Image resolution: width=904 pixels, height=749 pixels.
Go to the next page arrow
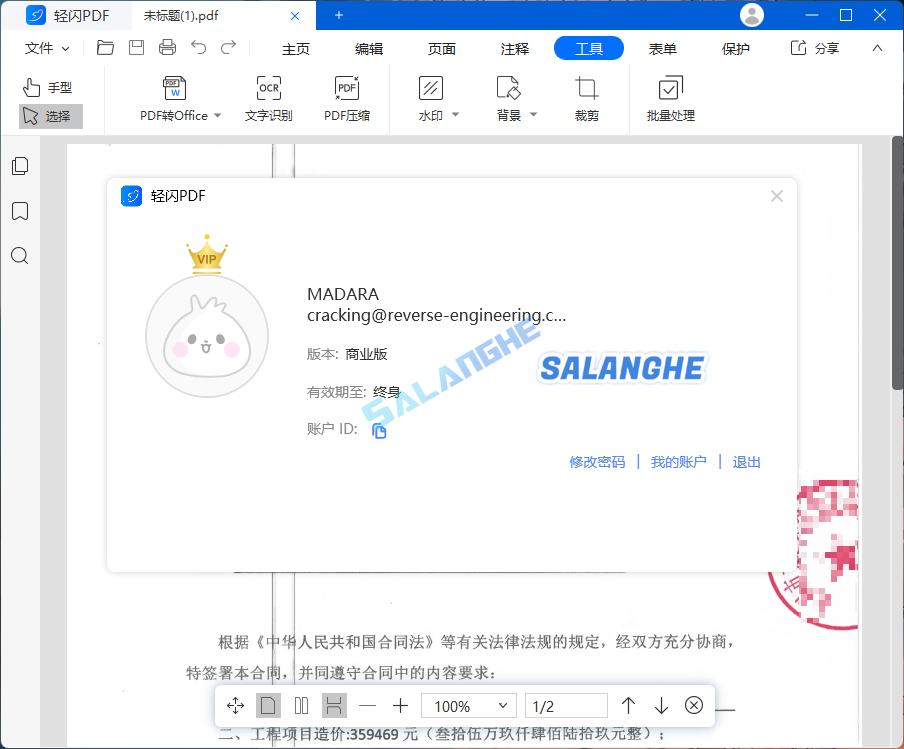click(x=661, y=706)
